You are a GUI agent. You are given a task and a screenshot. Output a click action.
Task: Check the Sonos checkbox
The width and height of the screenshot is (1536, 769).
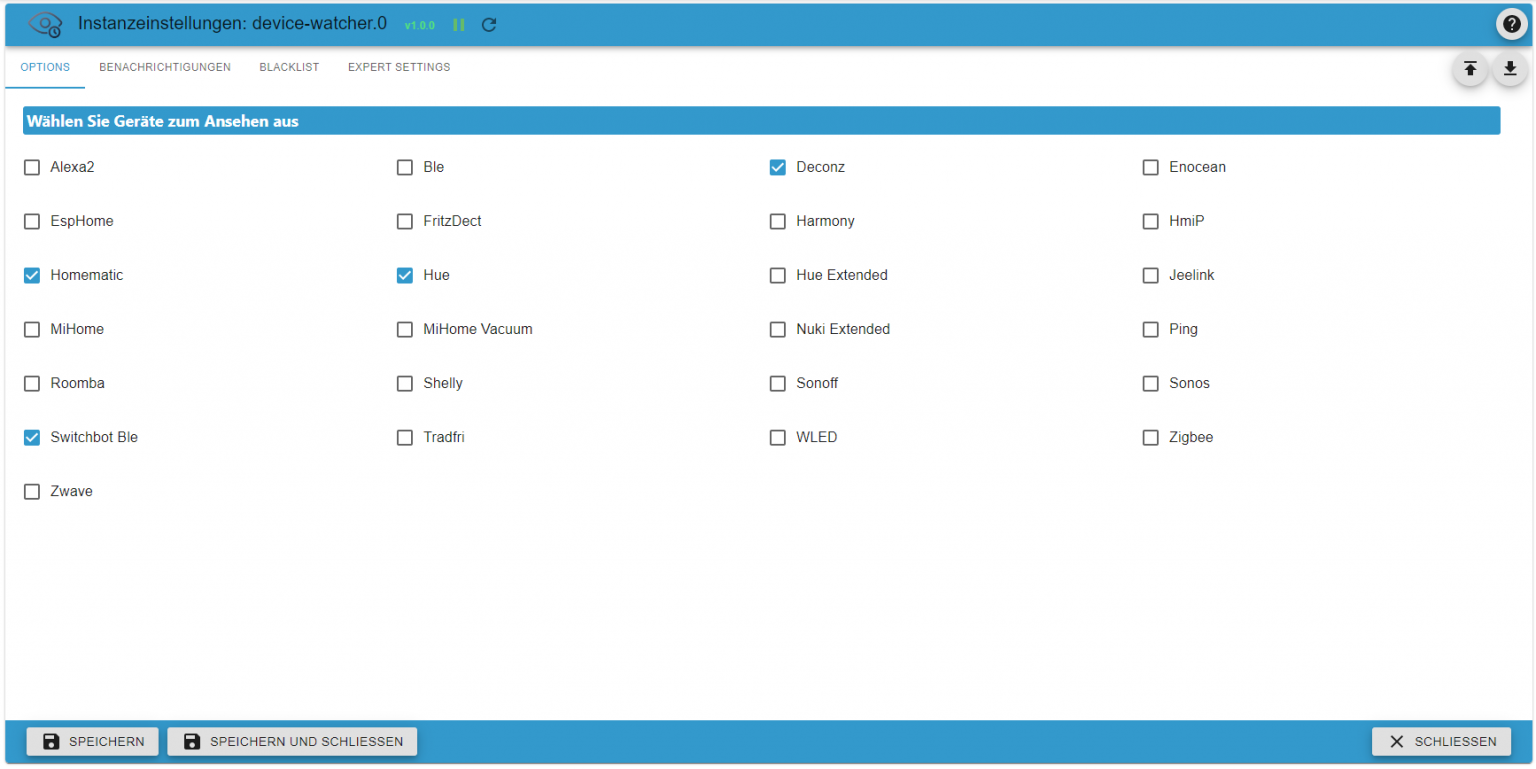[x=1151, y=383]
